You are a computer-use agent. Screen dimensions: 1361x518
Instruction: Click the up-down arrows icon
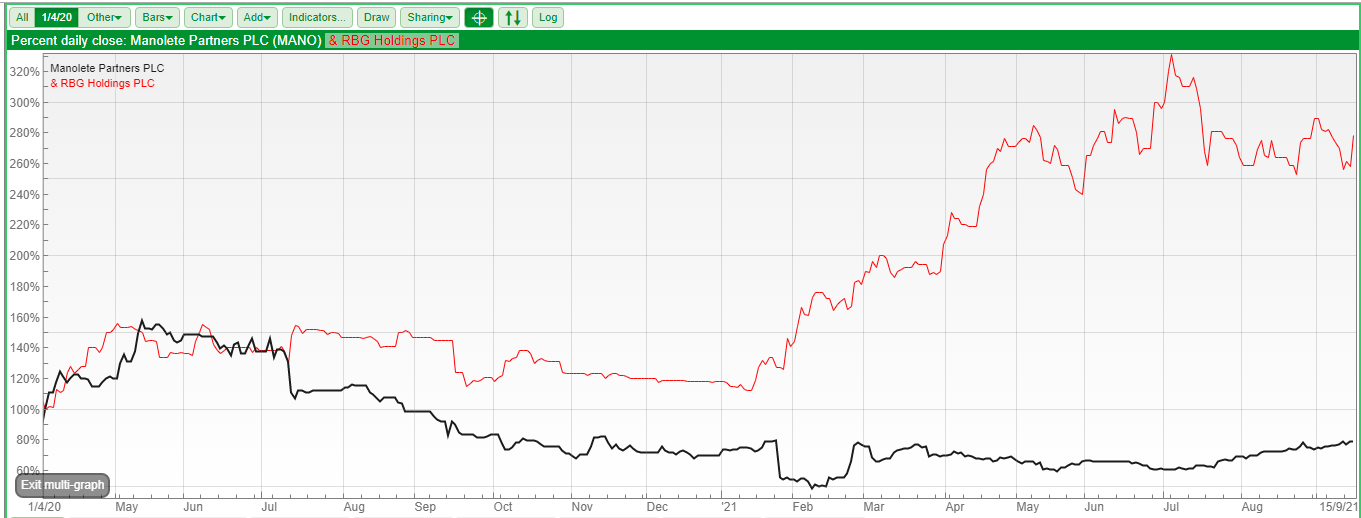tap(512, 17)
